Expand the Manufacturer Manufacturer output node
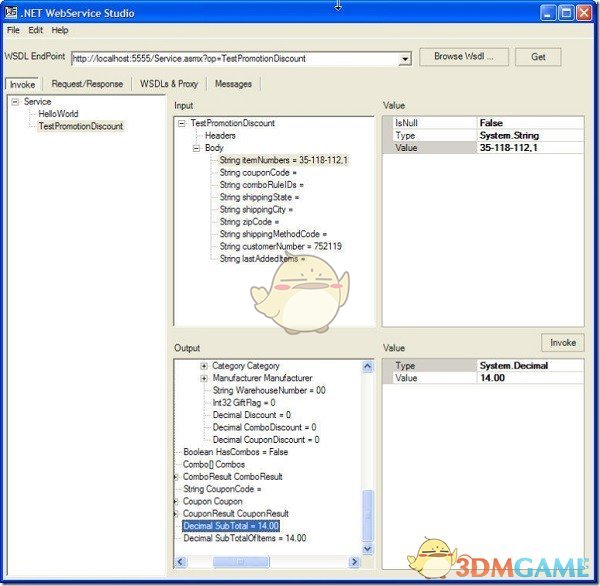 click(x=204, y=379)
